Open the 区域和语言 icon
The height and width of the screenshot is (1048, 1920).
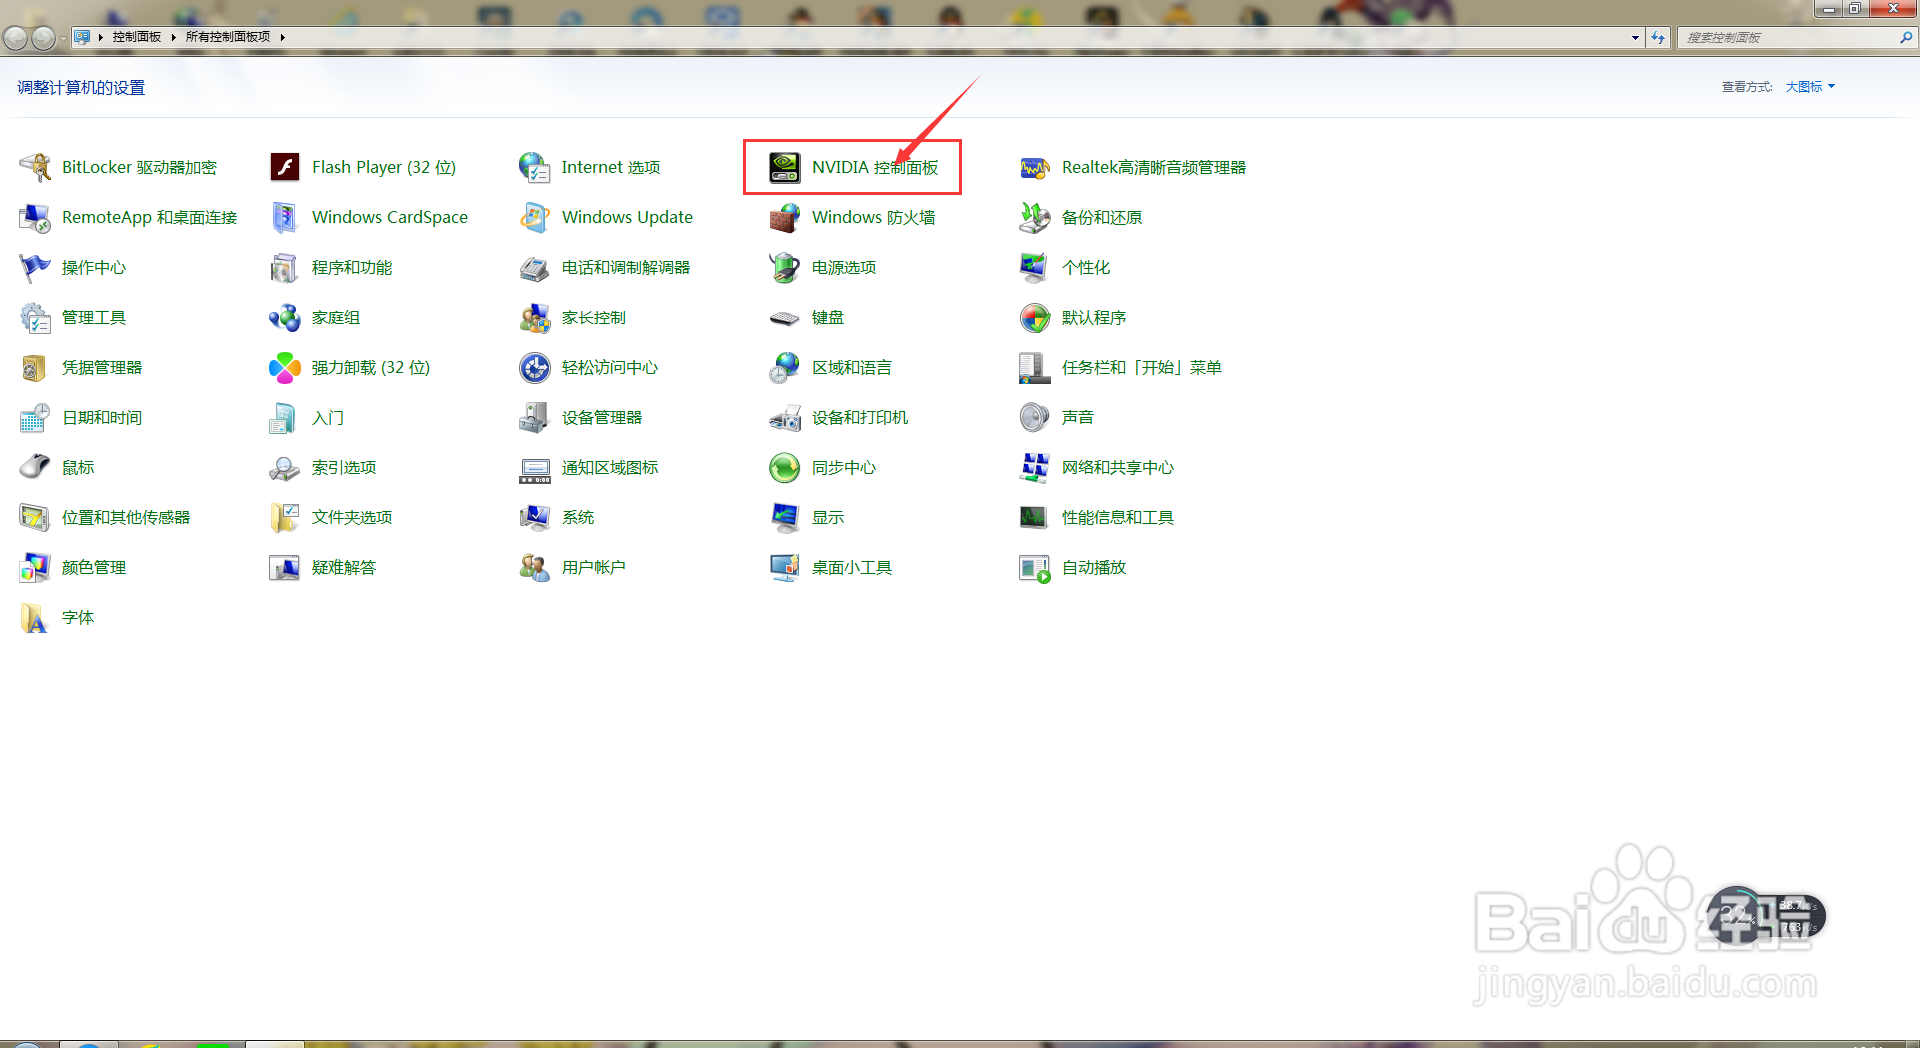pyautogui.click(x=785, y=367)
